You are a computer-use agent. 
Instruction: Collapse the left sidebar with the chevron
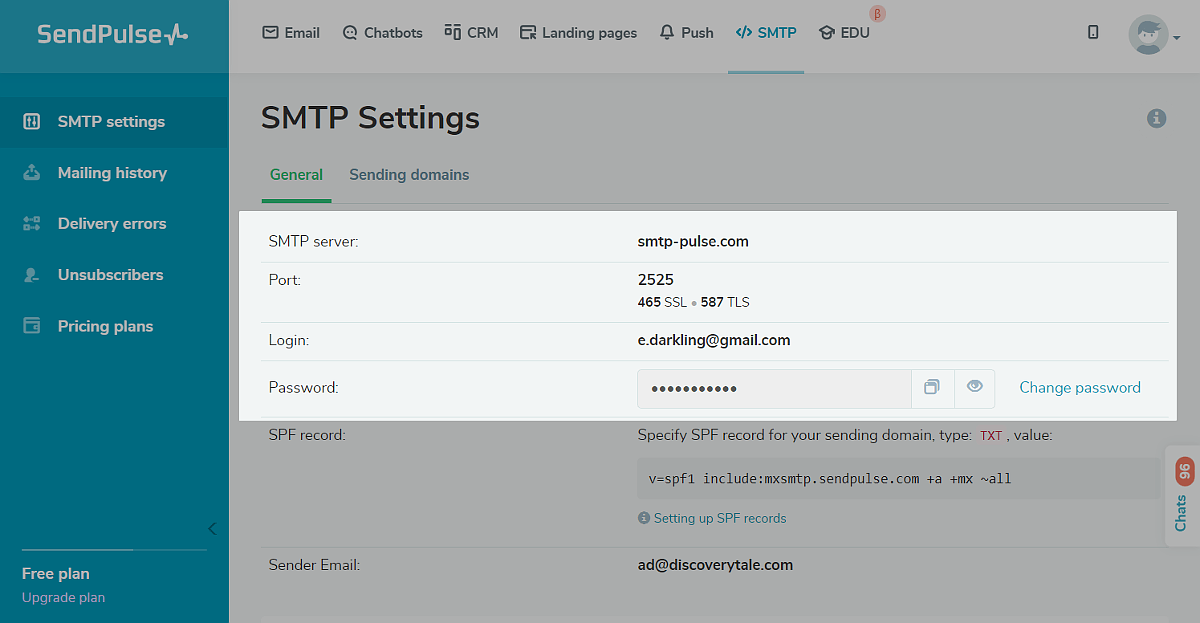click(211, 528)
